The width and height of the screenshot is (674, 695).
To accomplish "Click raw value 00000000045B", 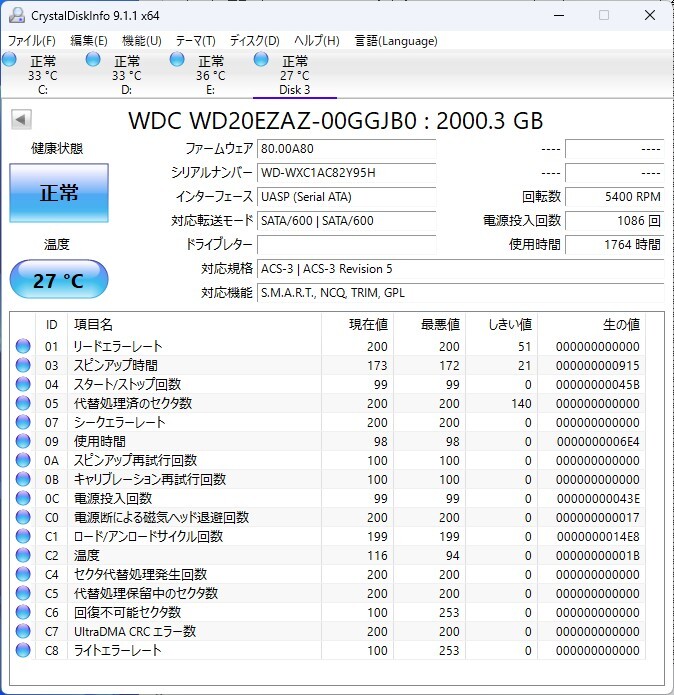I will tap(597, 385).
